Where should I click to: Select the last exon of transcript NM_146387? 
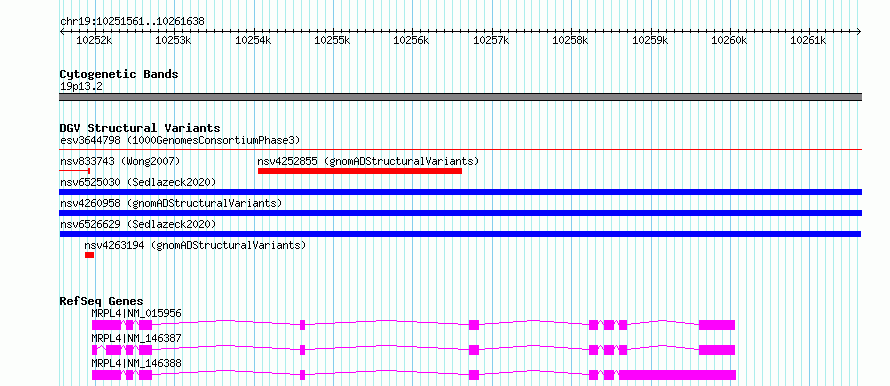pos(717,350)
